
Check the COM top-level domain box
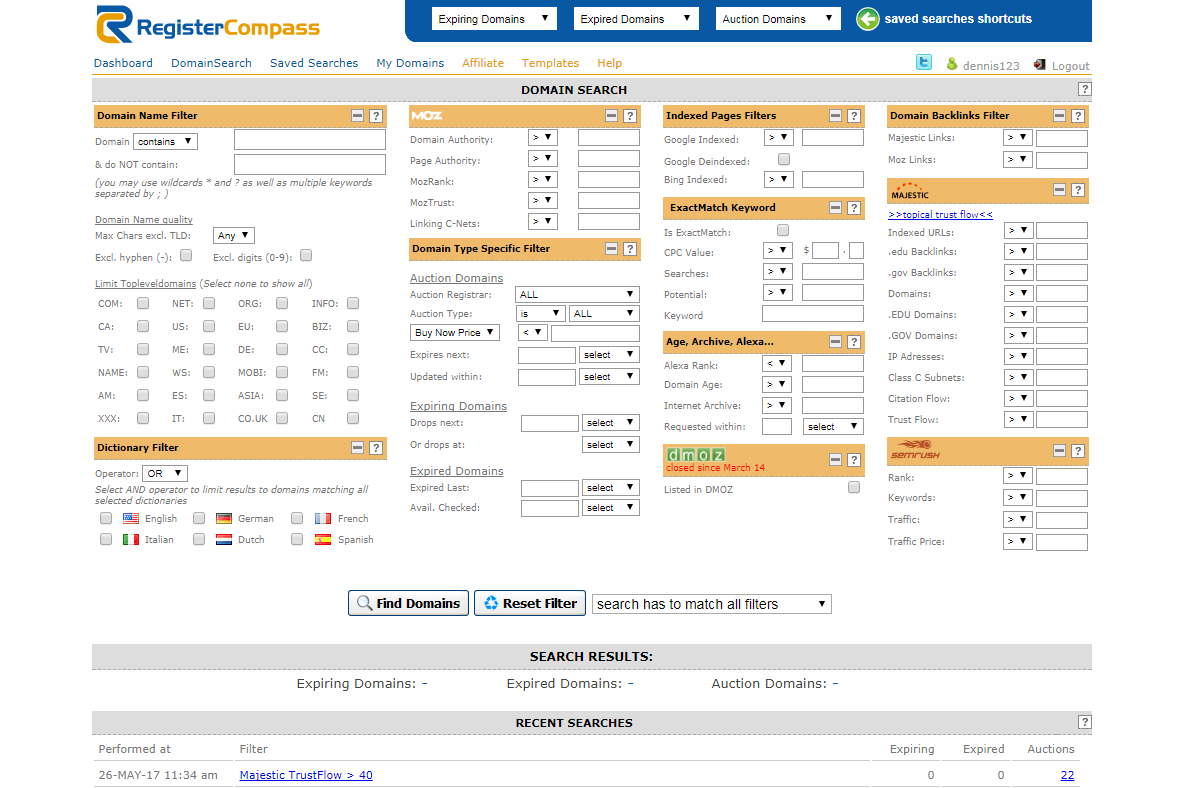(144, 303)
